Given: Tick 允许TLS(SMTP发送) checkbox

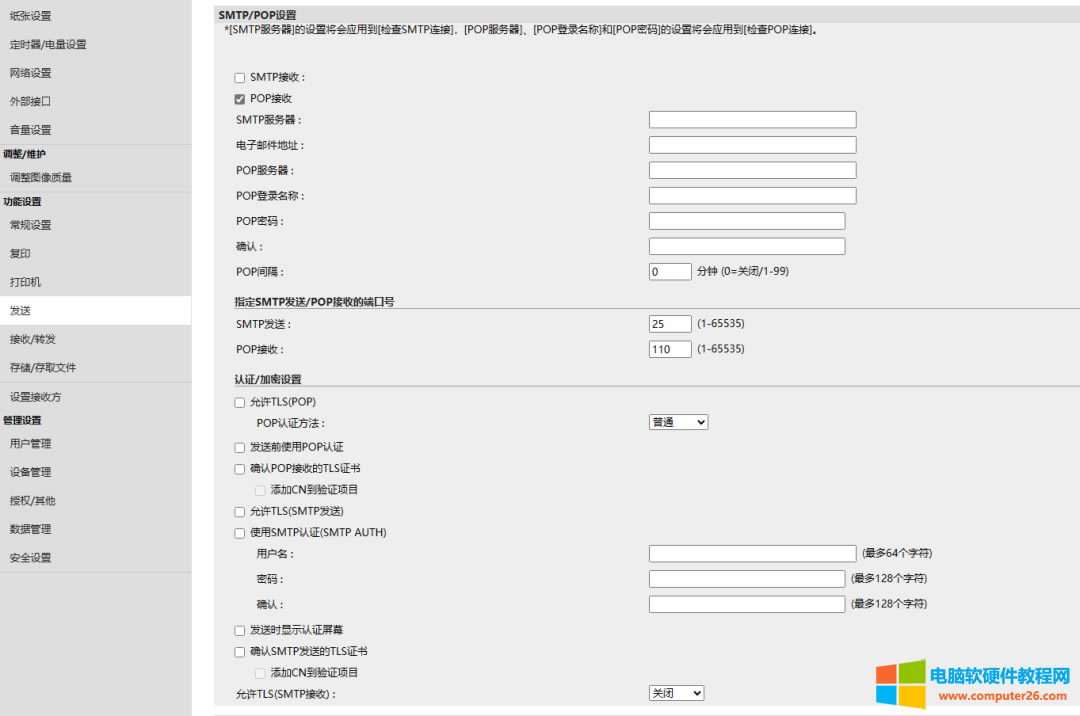Looking at the screenshot, I should [240, 512].
